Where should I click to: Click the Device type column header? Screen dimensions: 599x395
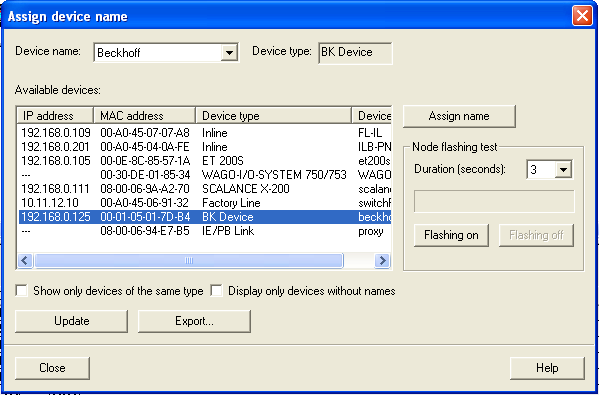coord(274,116)
